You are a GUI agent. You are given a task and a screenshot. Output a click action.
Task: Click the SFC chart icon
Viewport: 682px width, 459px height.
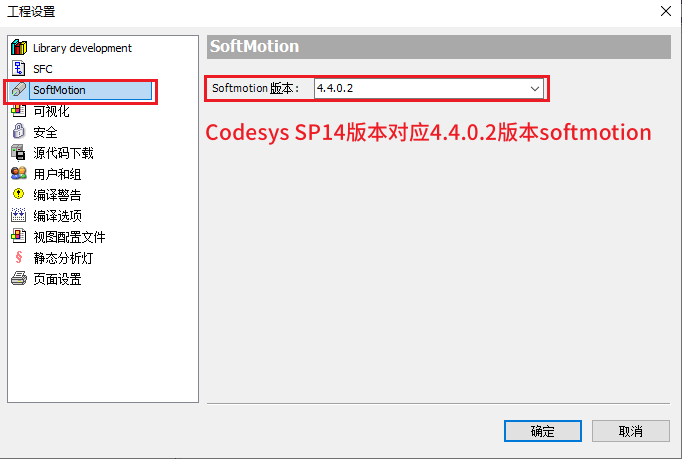(x=18, y=69)
